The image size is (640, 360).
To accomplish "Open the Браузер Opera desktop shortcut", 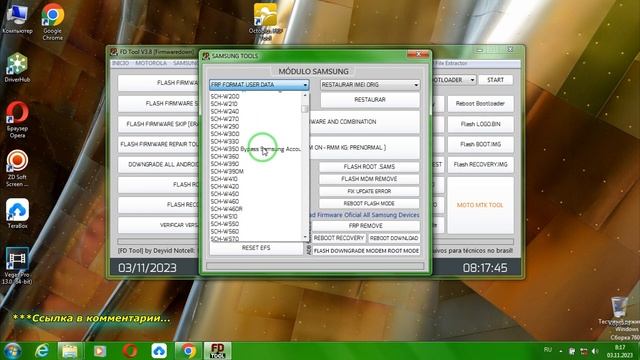I will pos(17,120).
